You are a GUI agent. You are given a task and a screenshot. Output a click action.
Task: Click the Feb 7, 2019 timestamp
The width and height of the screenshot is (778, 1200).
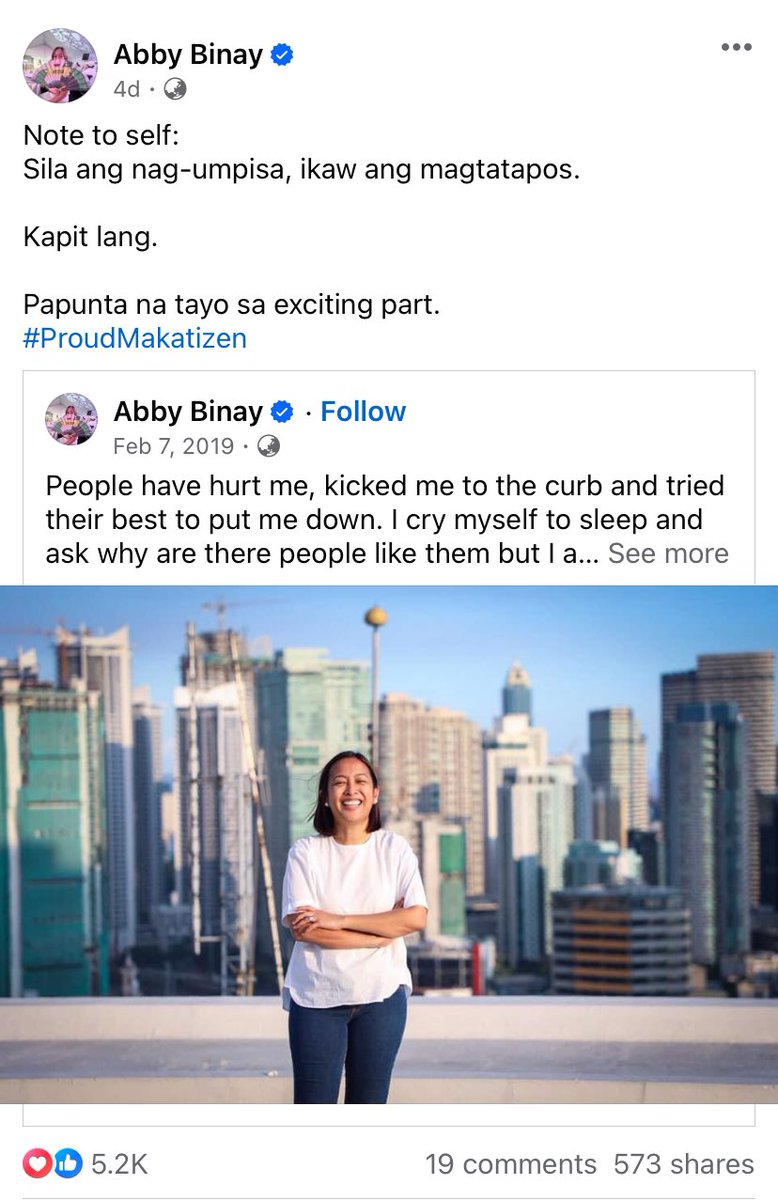174,445
